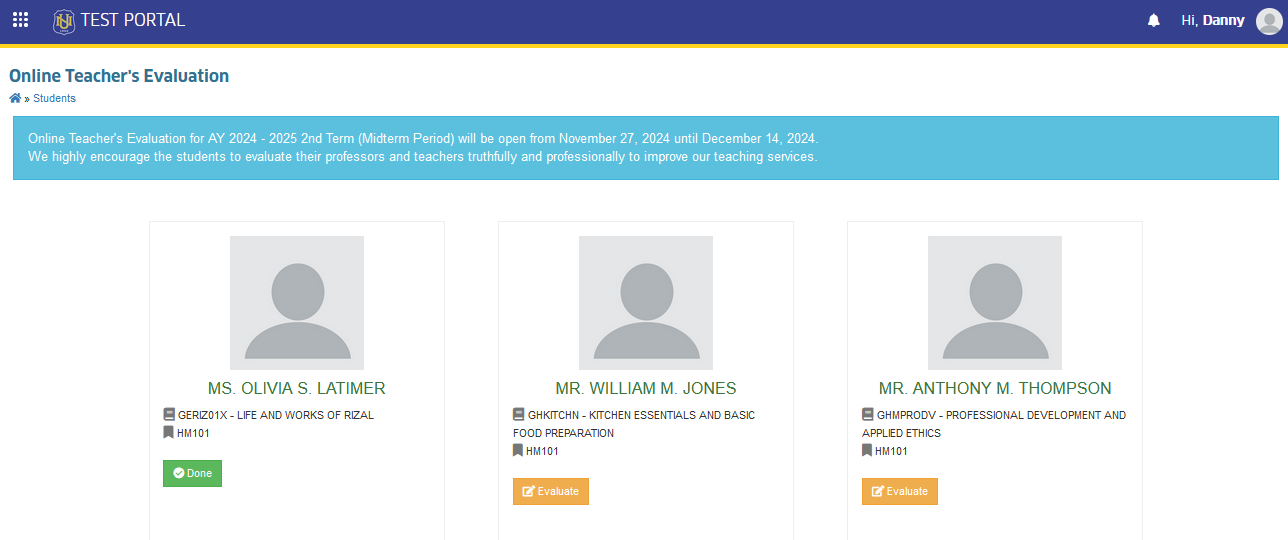This screenshot has height=540, width=1288.
Task: Click Olivia Latimer's profile photo placeholder
Action: click(297, 303)
